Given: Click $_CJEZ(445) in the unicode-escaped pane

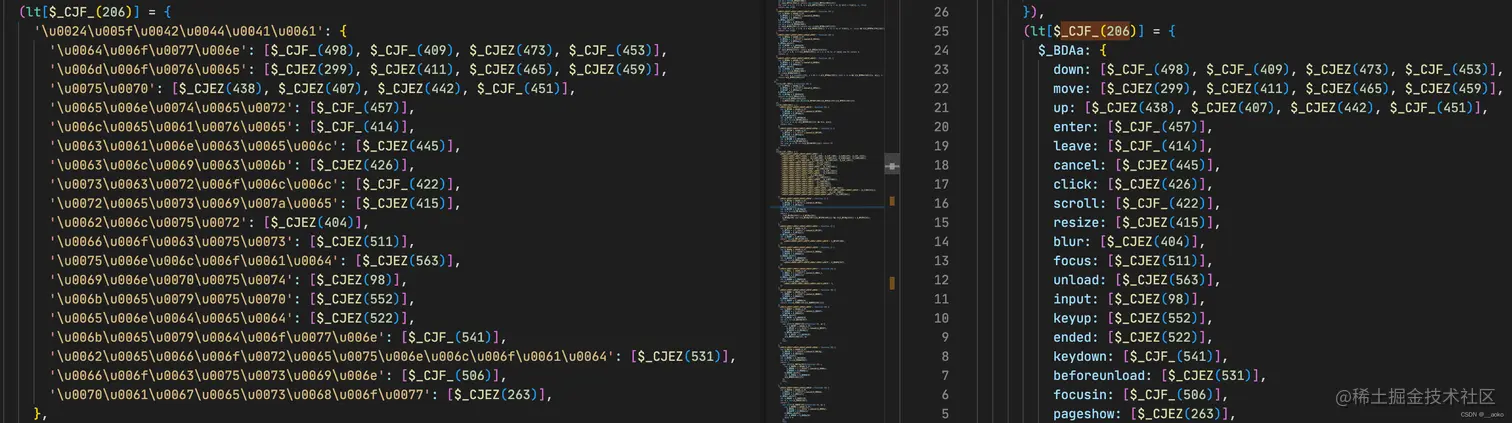Looking at the screenshot, I should [404, 146].
